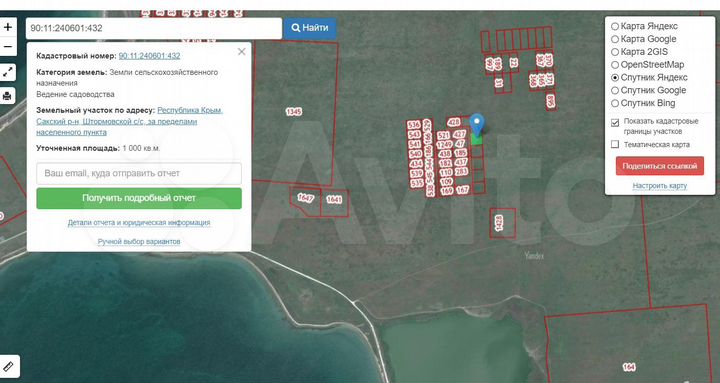Open Настроить карту link
Viewport: 720px width, 383px height.
click(659, 186)
